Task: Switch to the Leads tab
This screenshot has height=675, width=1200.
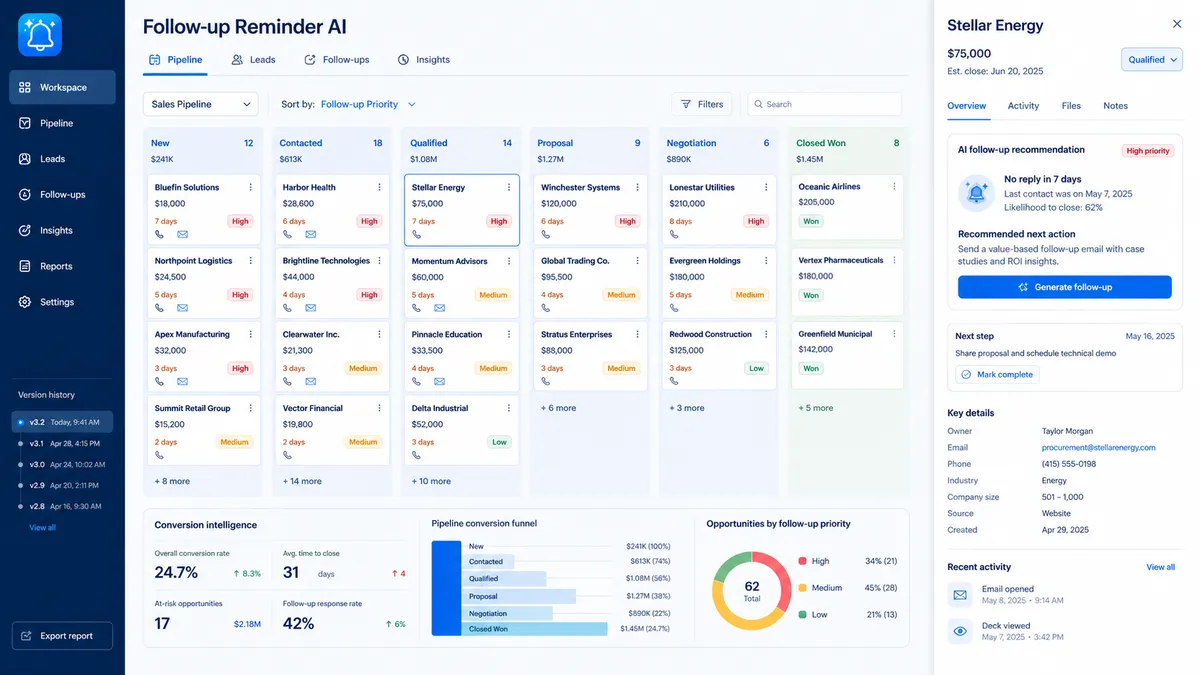Action: (x=253, y=60)
